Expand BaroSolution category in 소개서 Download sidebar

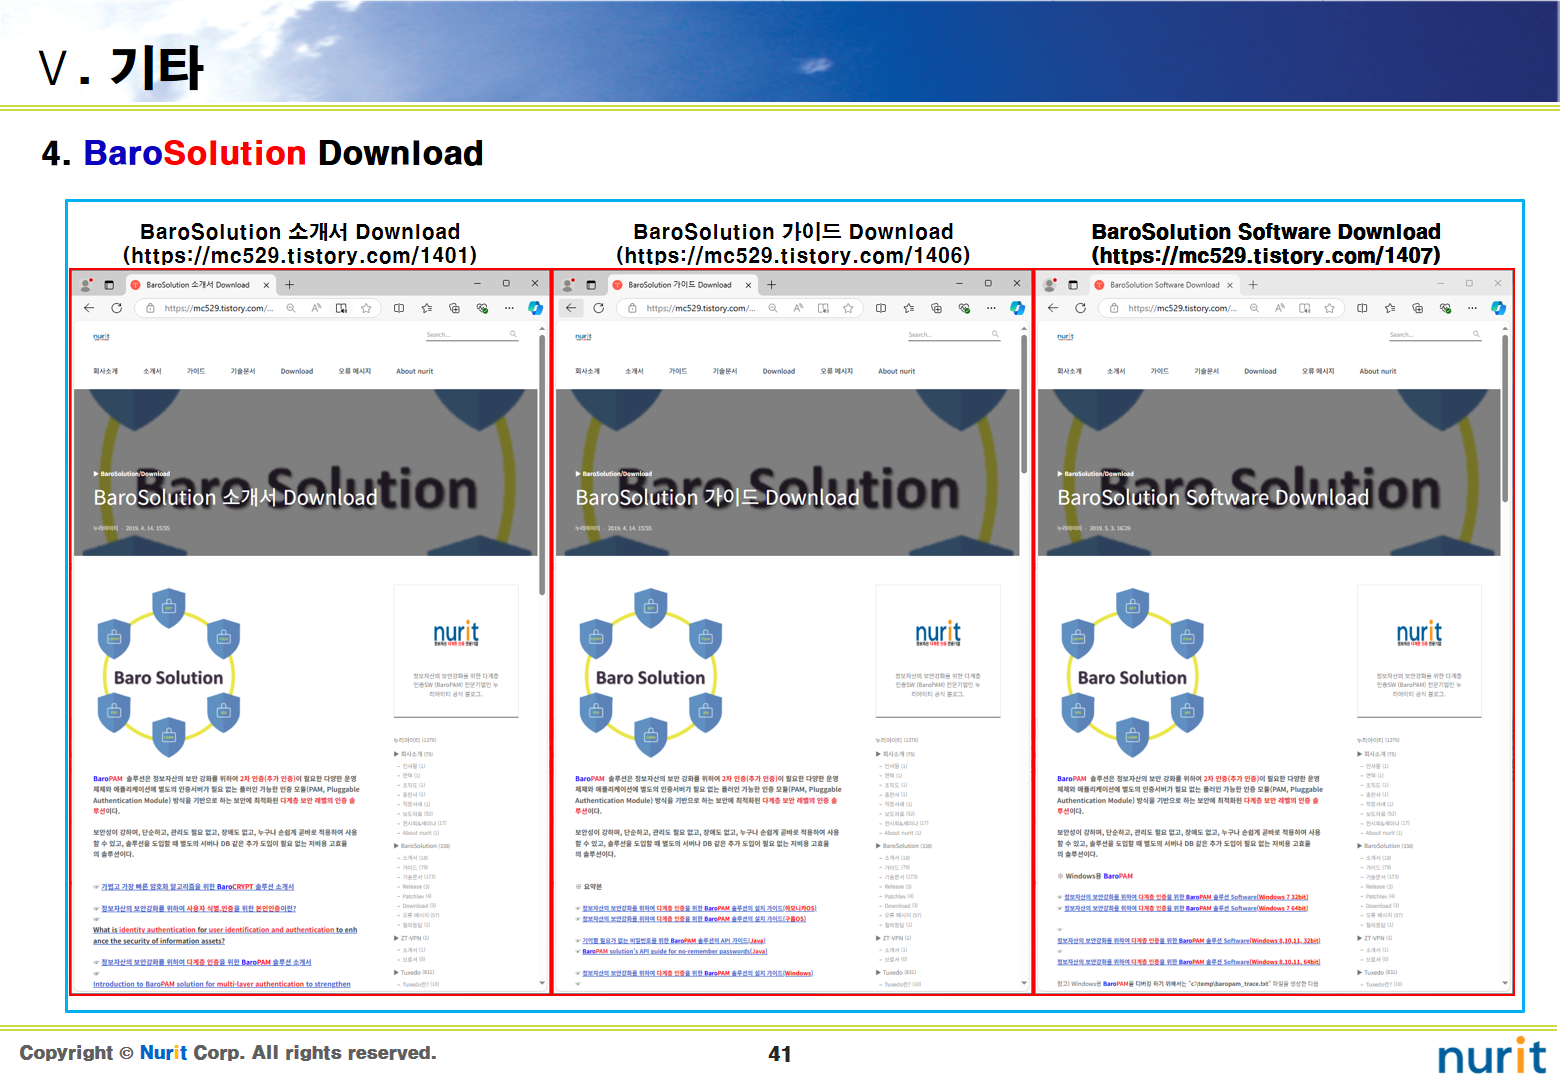click(x=422, y=846)
